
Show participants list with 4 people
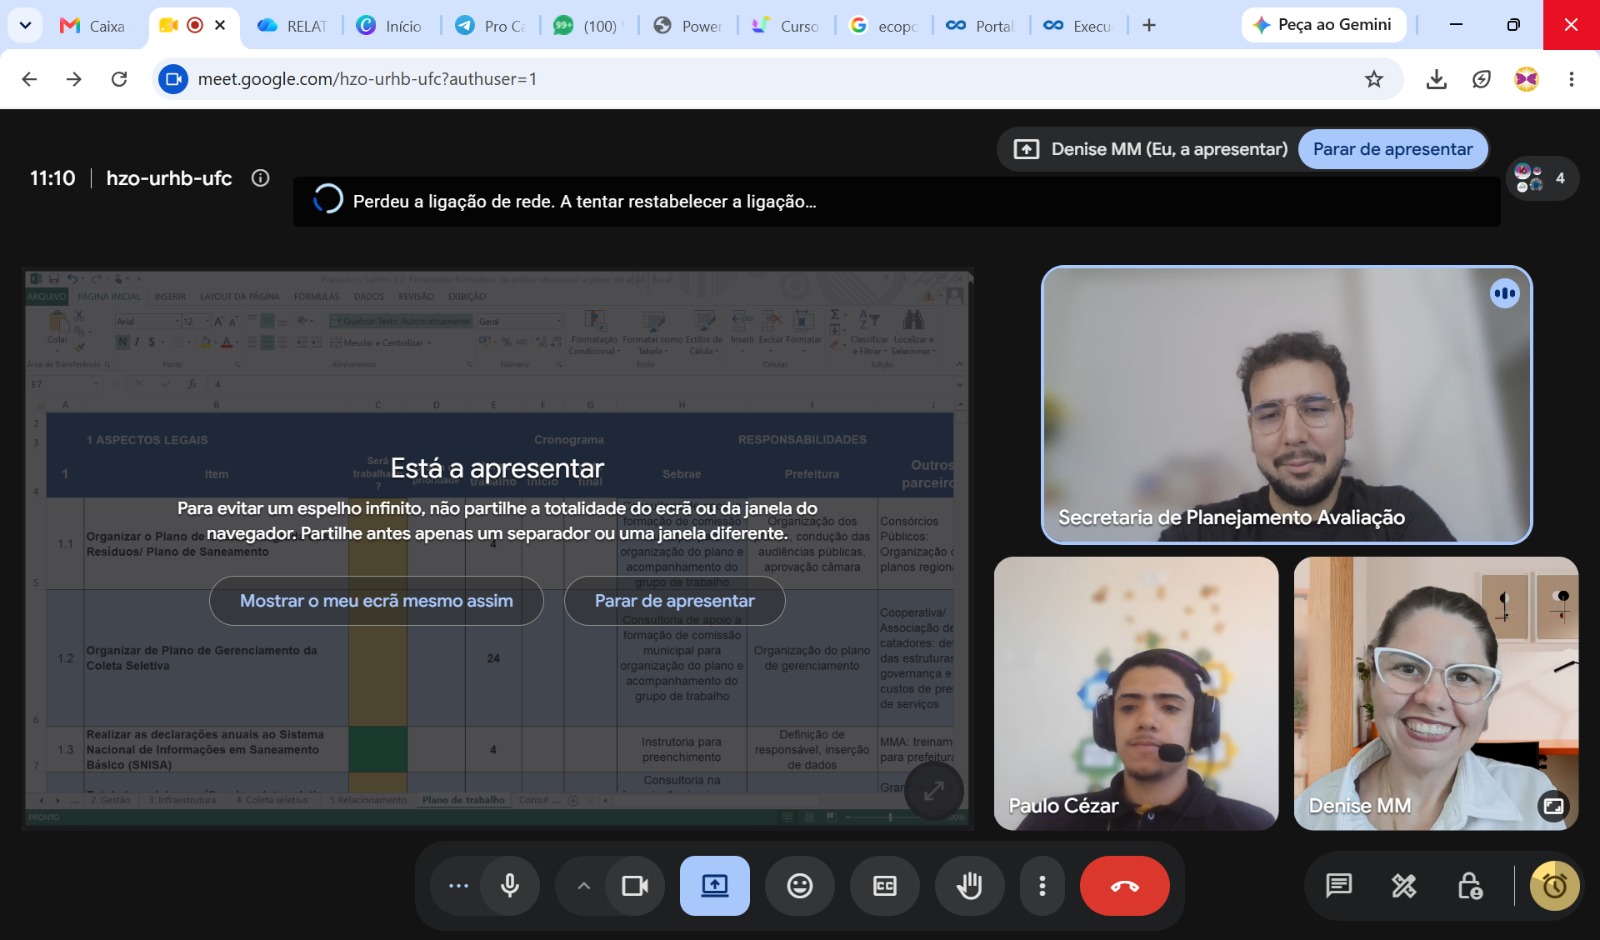click(1542, 178)
